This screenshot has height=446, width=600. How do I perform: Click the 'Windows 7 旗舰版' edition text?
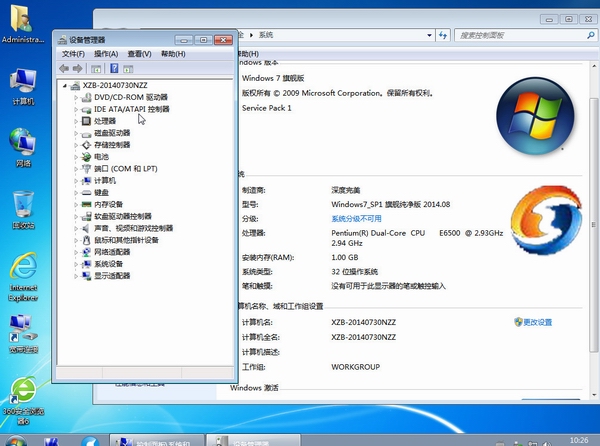(273, 78)
